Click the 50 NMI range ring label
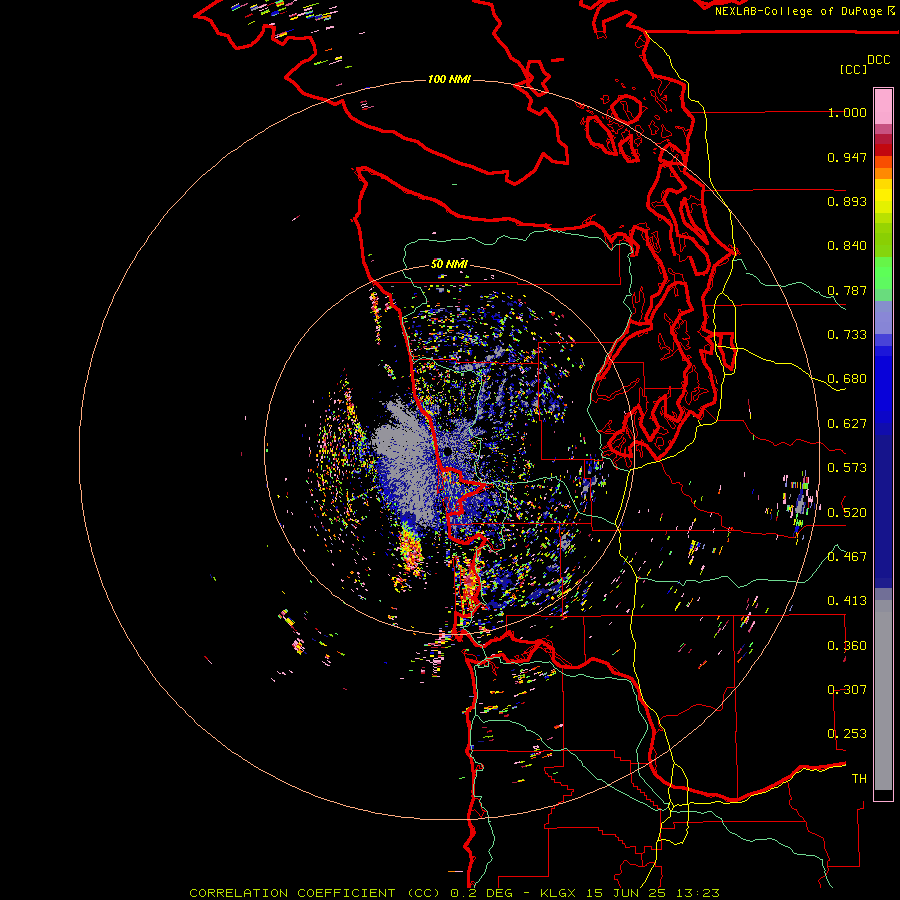The height and width of the screenshot is (900, 900). point(449,264)
